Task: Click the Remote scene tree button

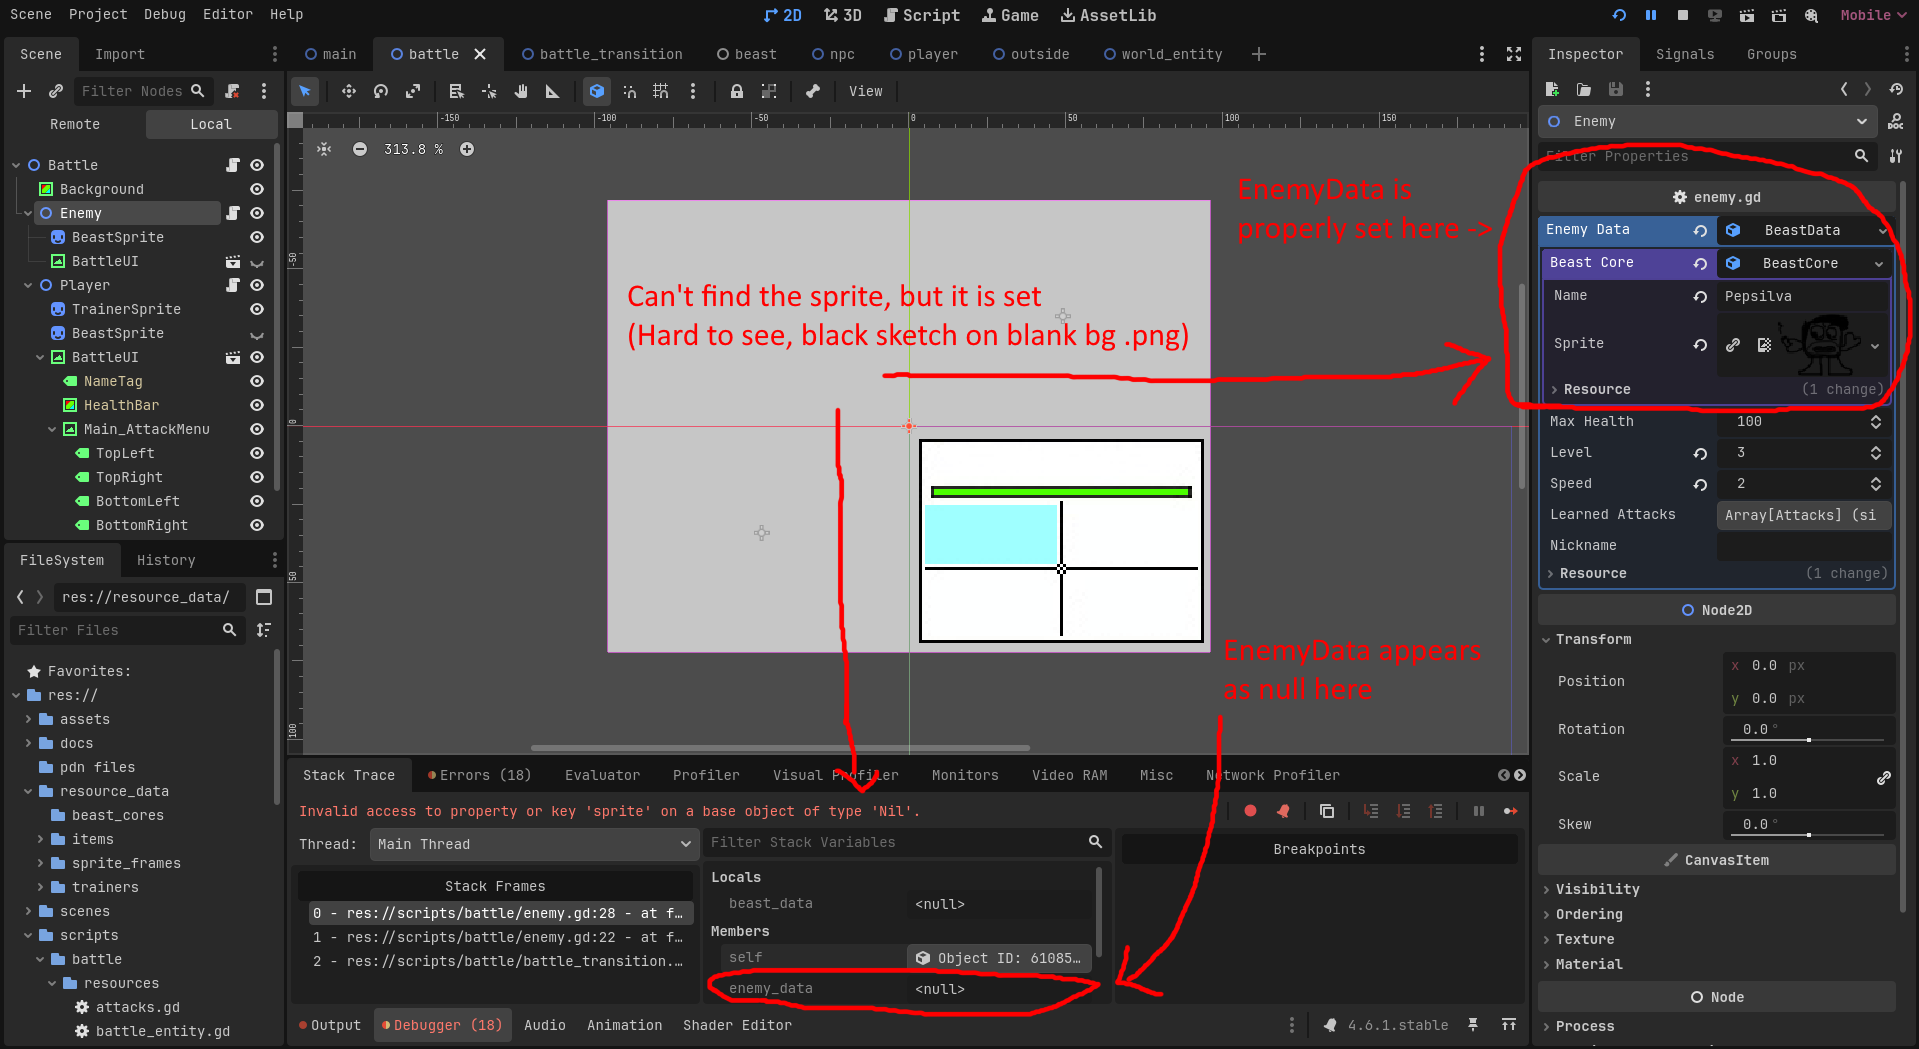Action: 75,124
